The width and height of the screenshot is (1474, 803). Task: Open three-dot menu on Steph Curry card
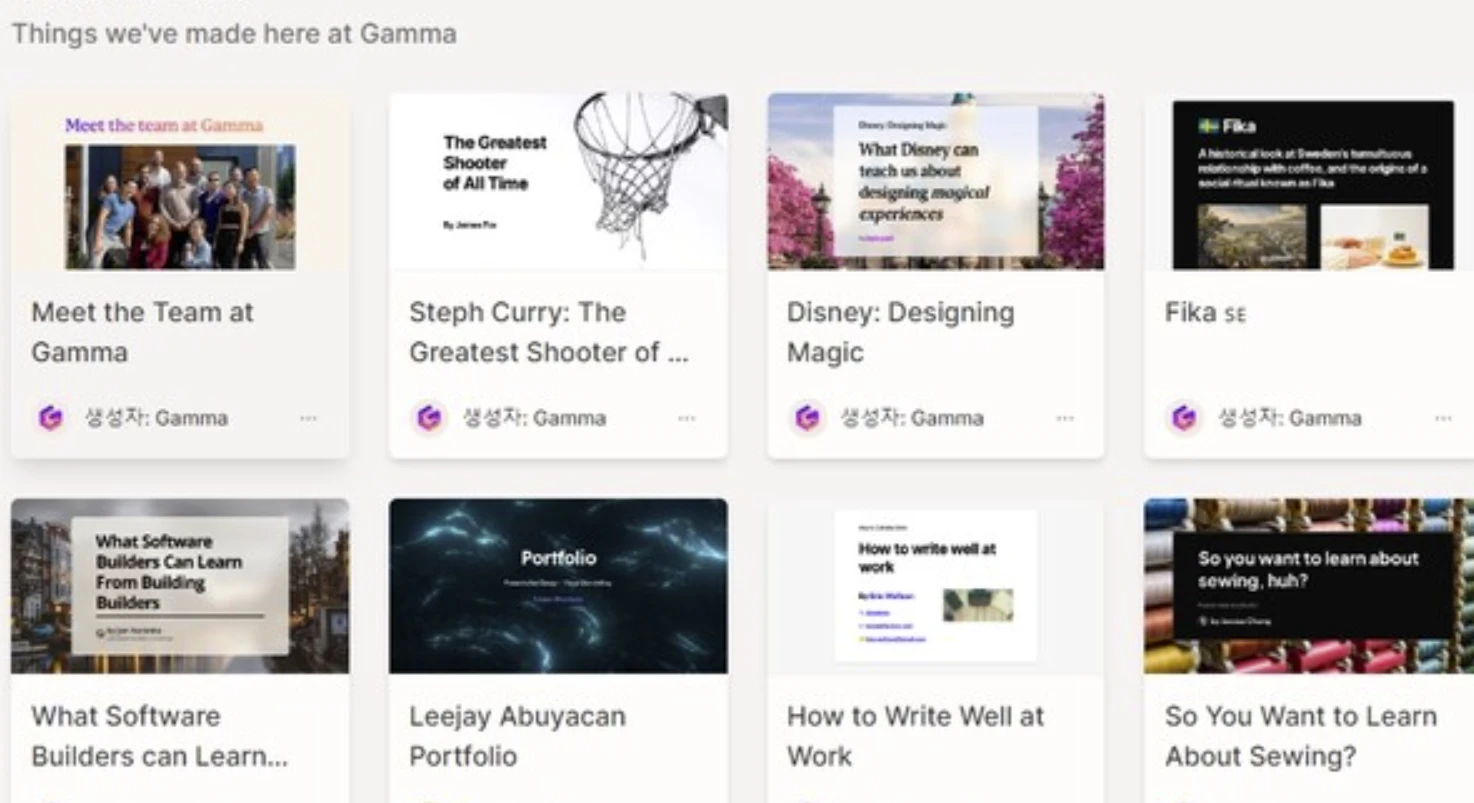pyautogui.click(x=686, y=418)
